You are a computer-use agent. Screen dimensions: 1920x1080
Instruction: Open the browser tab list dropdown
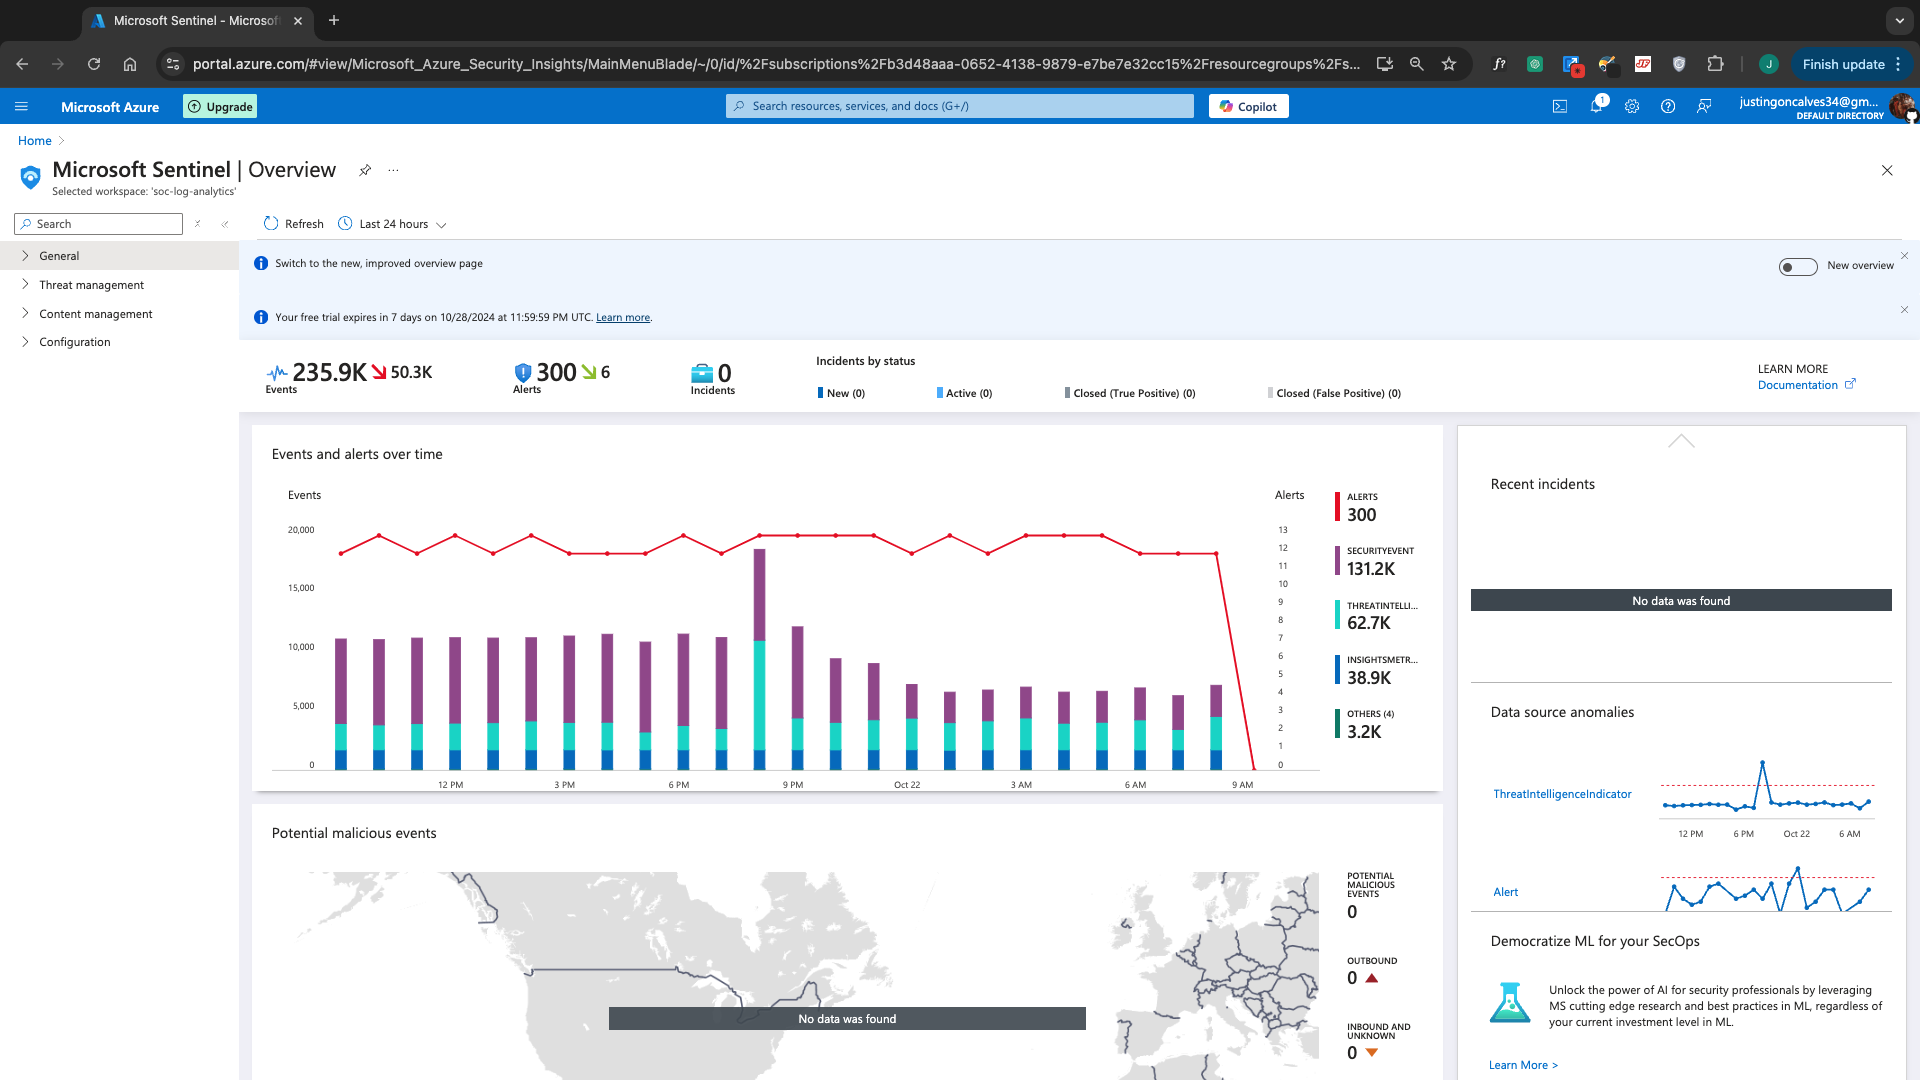coord(1899,20)
